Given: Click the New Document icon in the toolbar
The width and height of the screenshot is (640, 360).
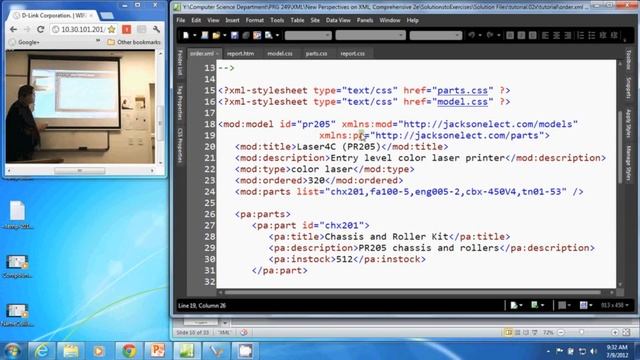Looking at the screenshot, I should [186, 36].
